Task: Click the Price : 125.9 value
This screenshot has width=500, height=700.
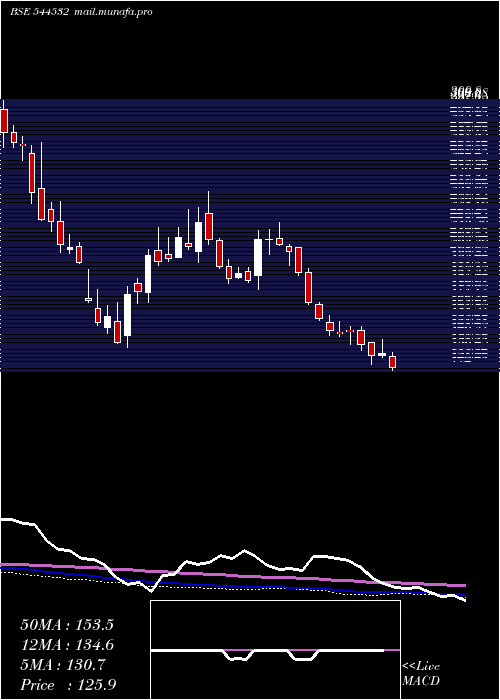Action: pos(68,685)
